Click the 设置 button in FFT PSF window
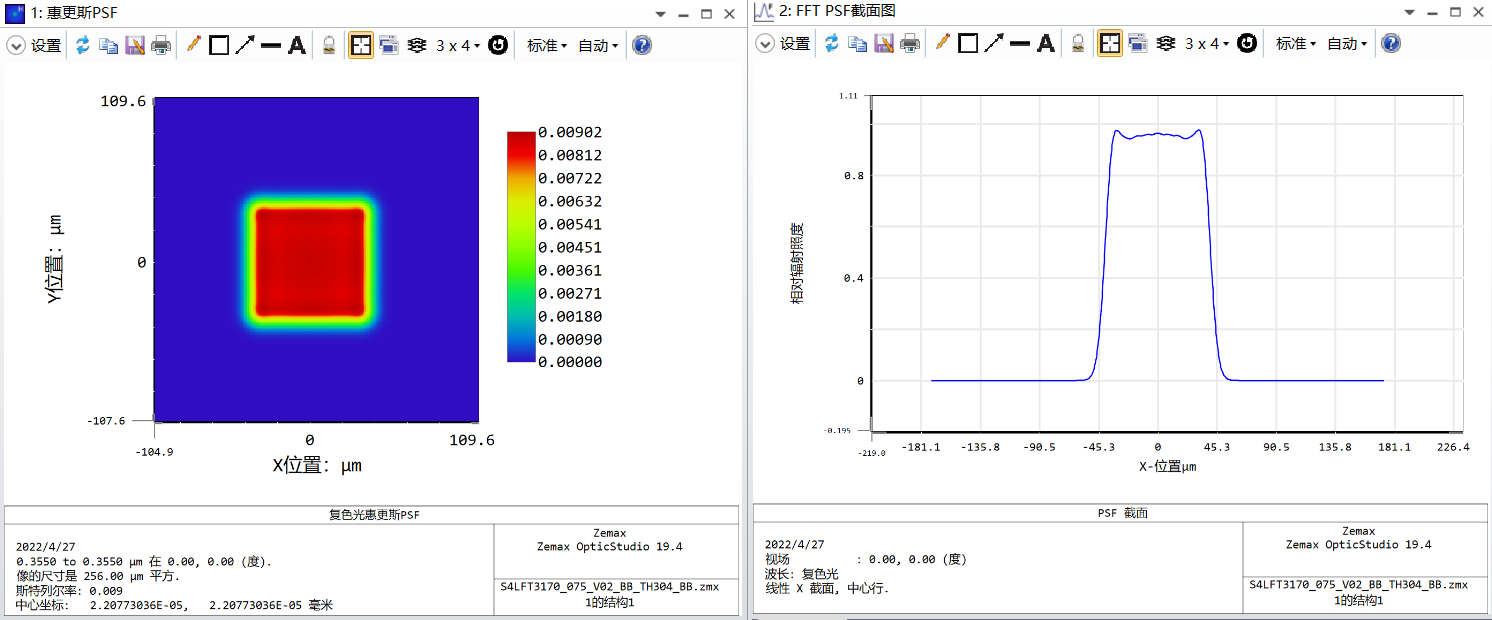This screenshot has height=620, width=1492. point(794,44)
